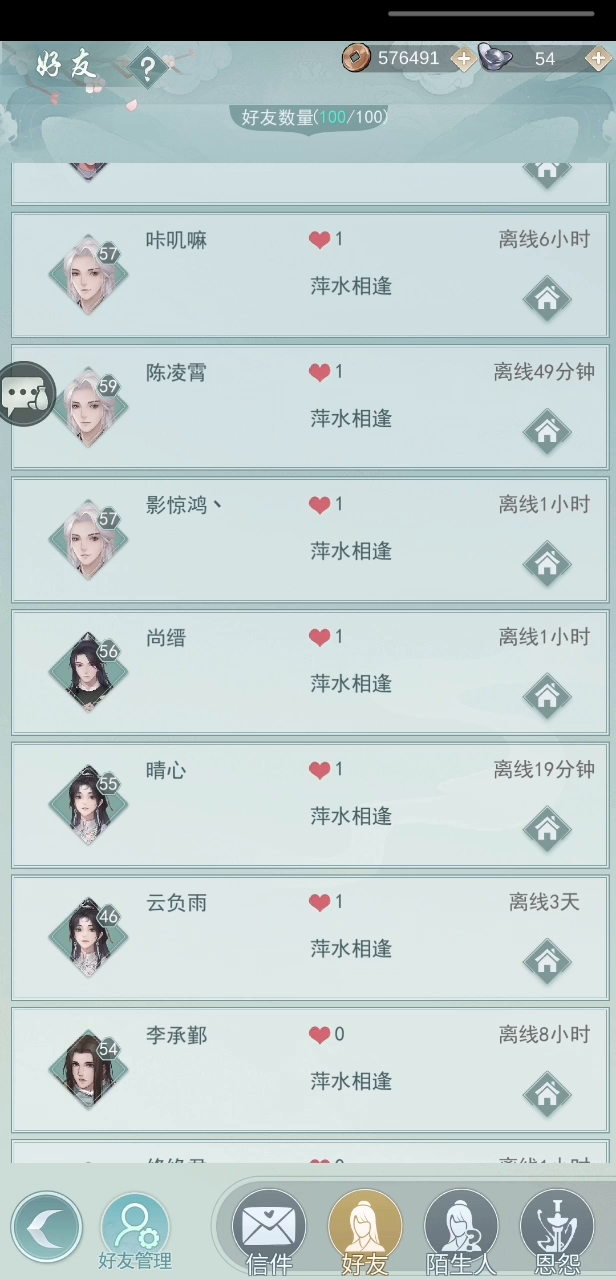Tap 影惊鸿丶's avatar portrait
This screenshot has width=616, height=1280.
click(88, 540)
